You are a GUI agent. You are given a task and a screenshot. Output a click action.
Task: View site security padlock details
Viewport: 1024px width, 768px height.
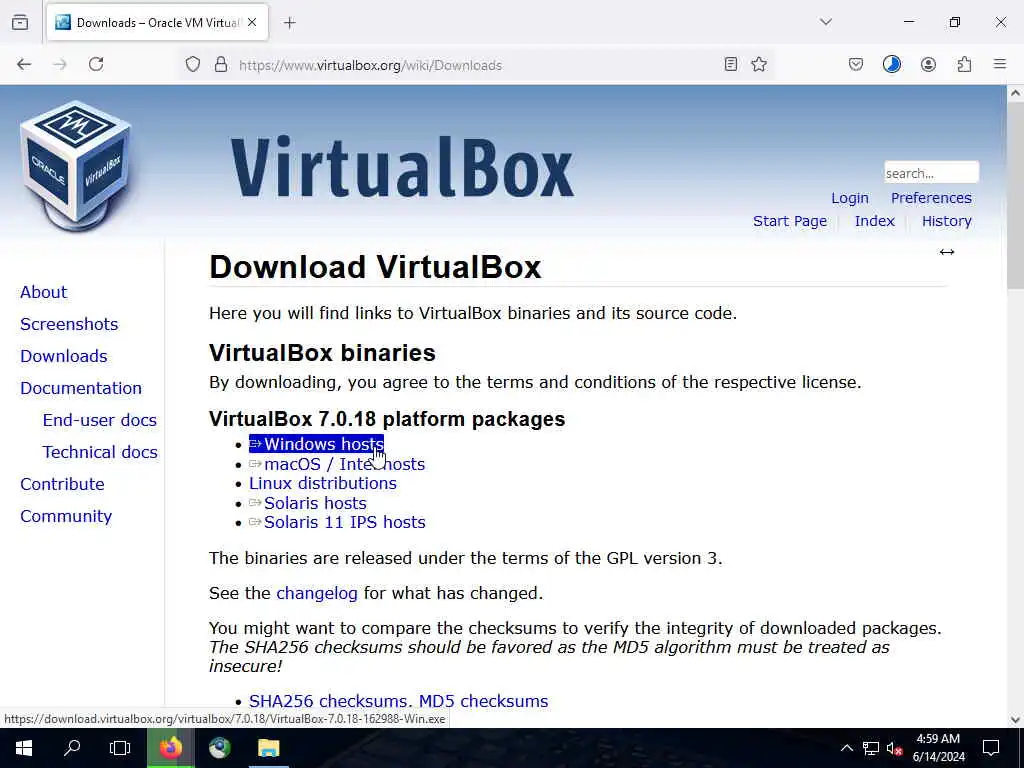(x=221, y=65)
